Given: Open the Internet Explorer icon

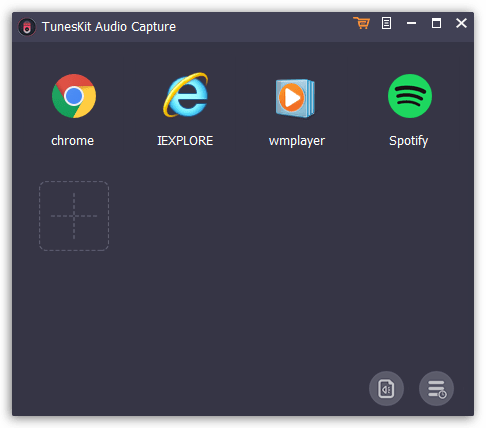Looking at the screenshot, I should point(186,95).
